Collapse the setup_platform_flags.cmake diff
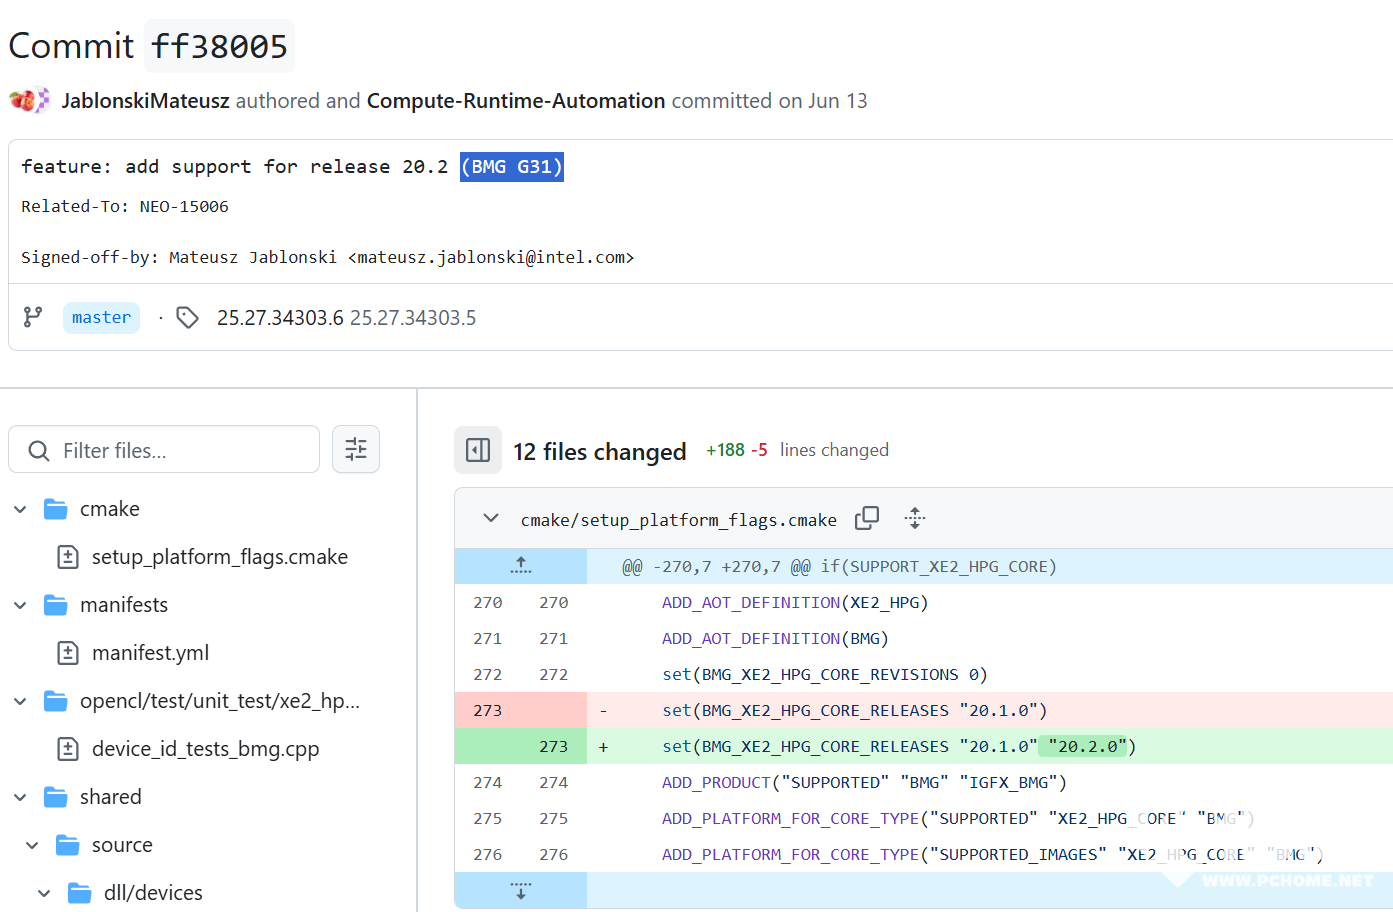Image resolution: width=1393 pixels, height=912 pixels. click(491, 518)
